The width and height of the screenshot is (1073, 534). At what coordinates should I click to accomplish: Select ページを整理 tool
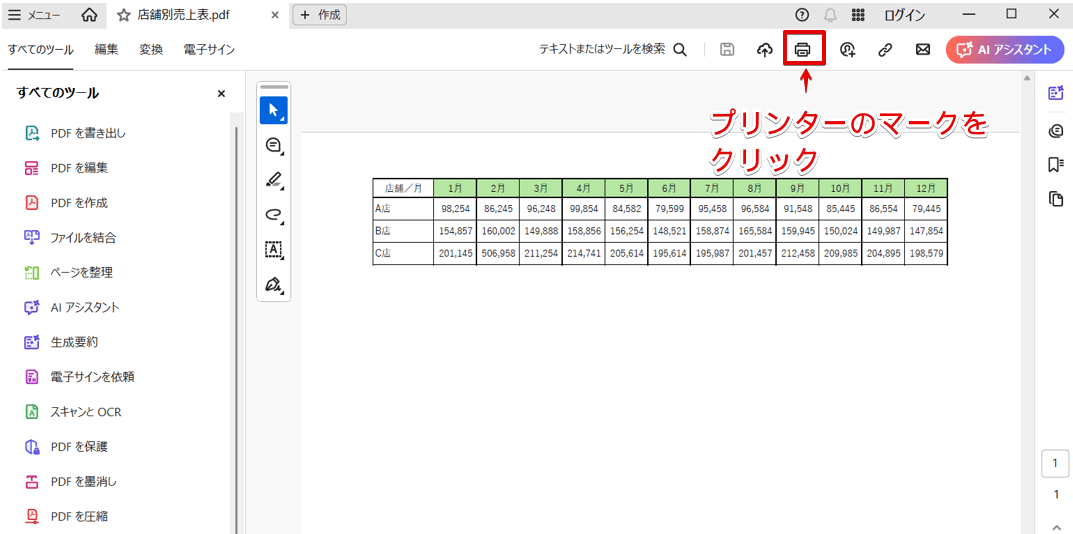(68, 272)
